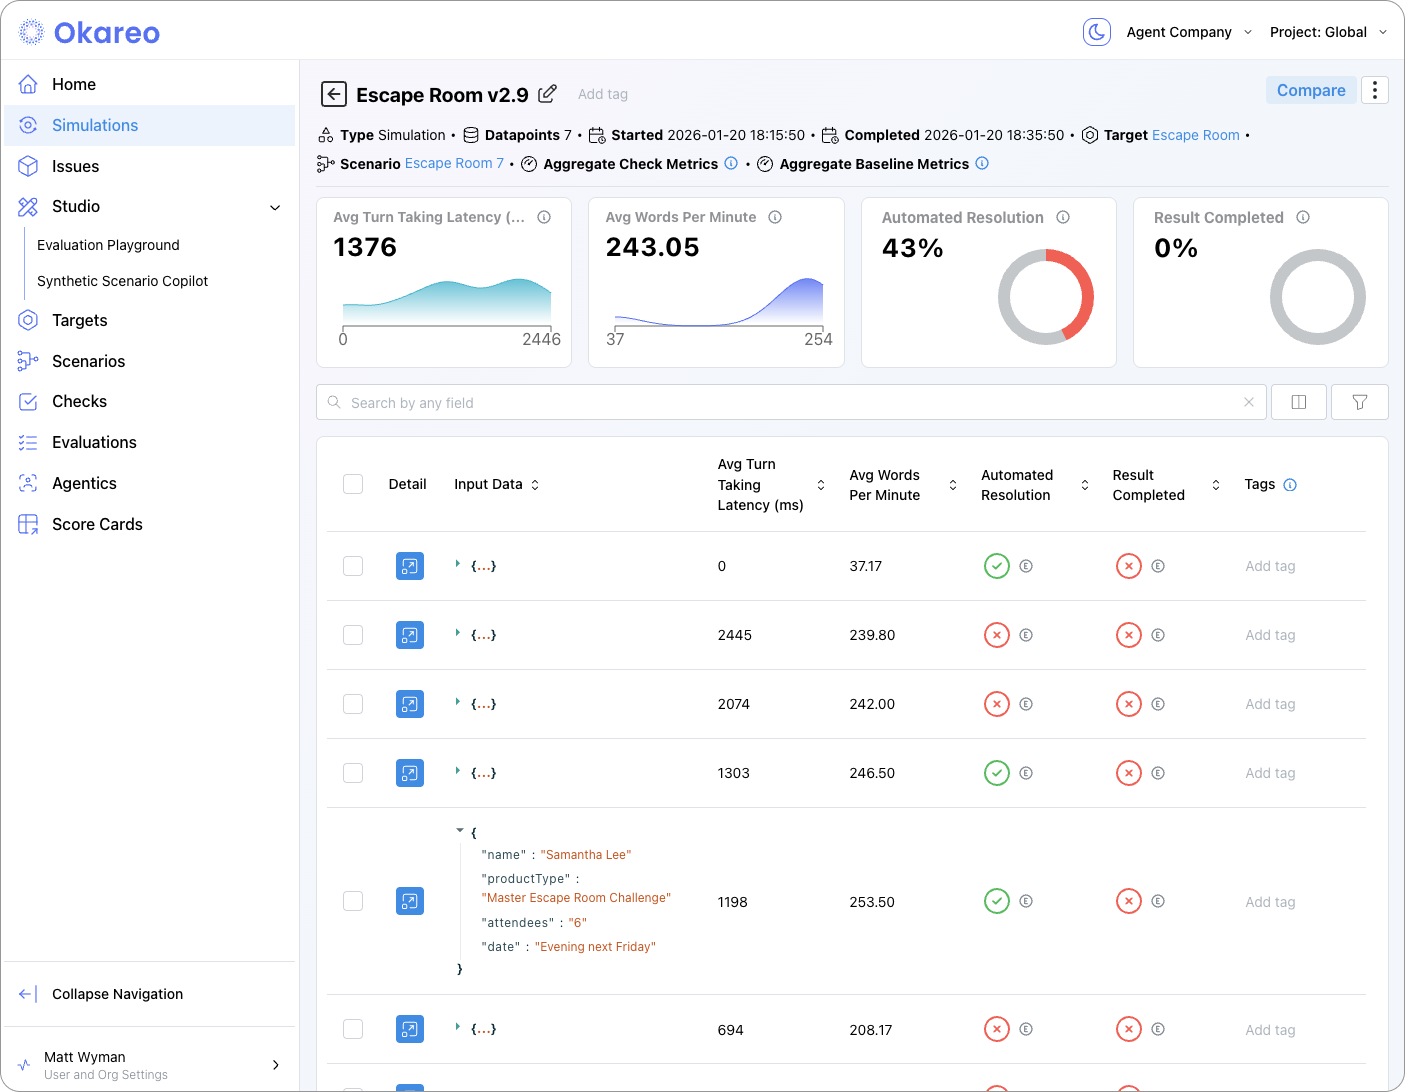
Task: Click the Automated Resolution progress ring
Action: pos(1045,297)
